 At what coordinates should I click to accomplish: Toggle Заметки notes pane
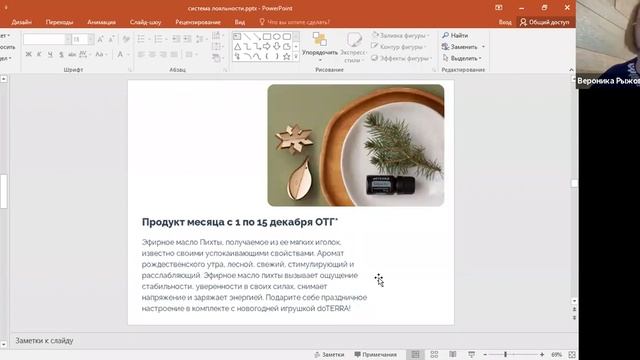click(329, 354)
